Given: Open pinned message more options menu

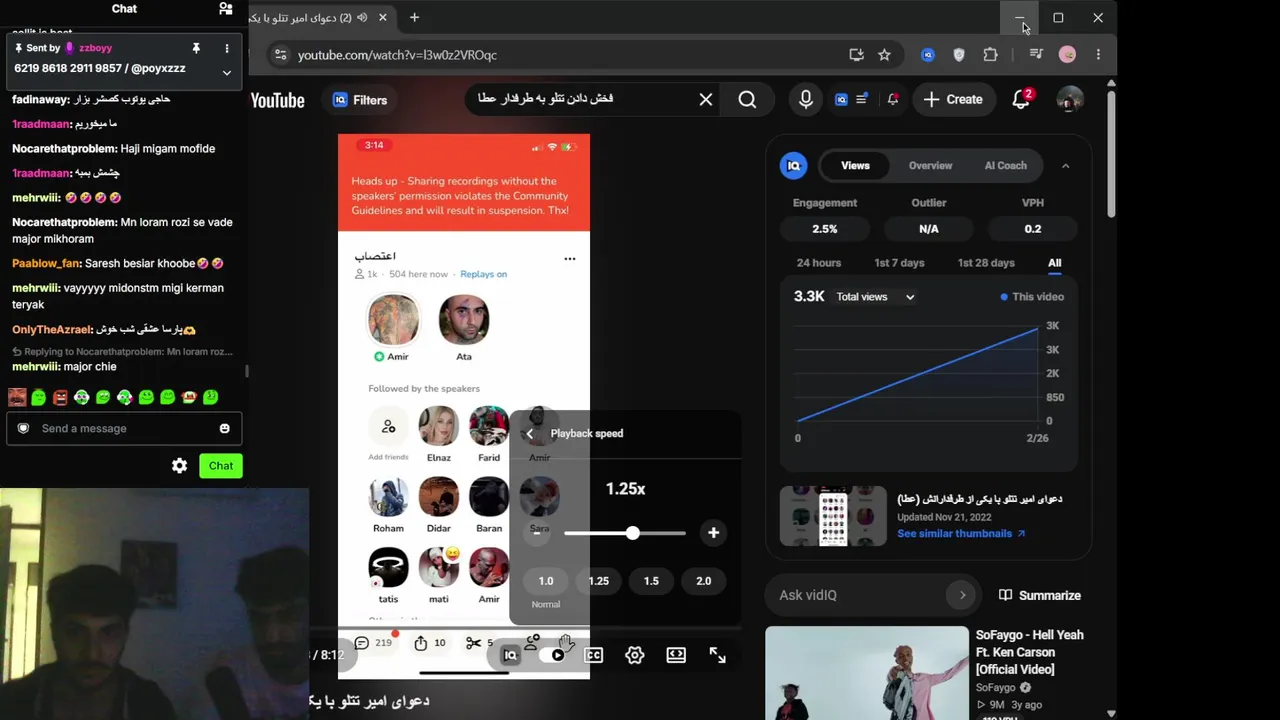Looking at the screenshot, I should coord(227,48).
